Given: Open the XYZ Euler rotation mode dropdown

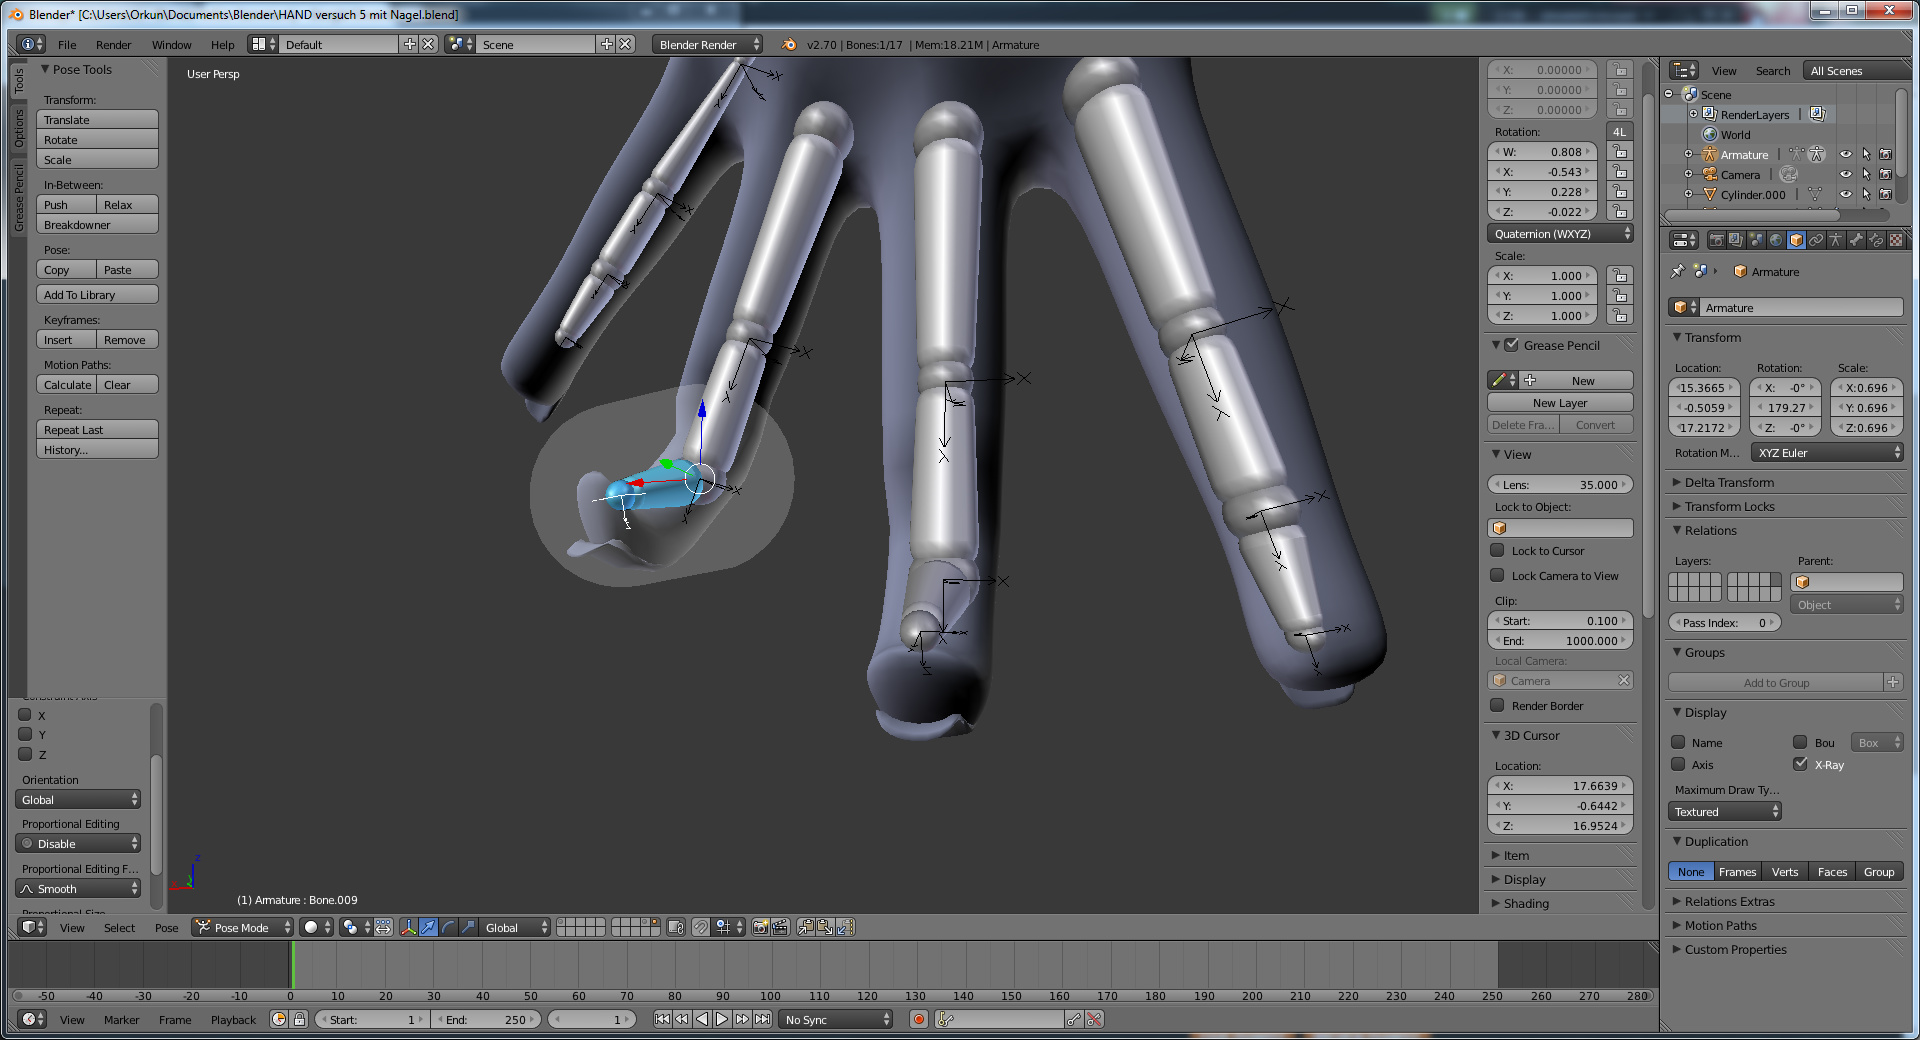Looking at the screenshot, I should click(x=1827, y=452).
